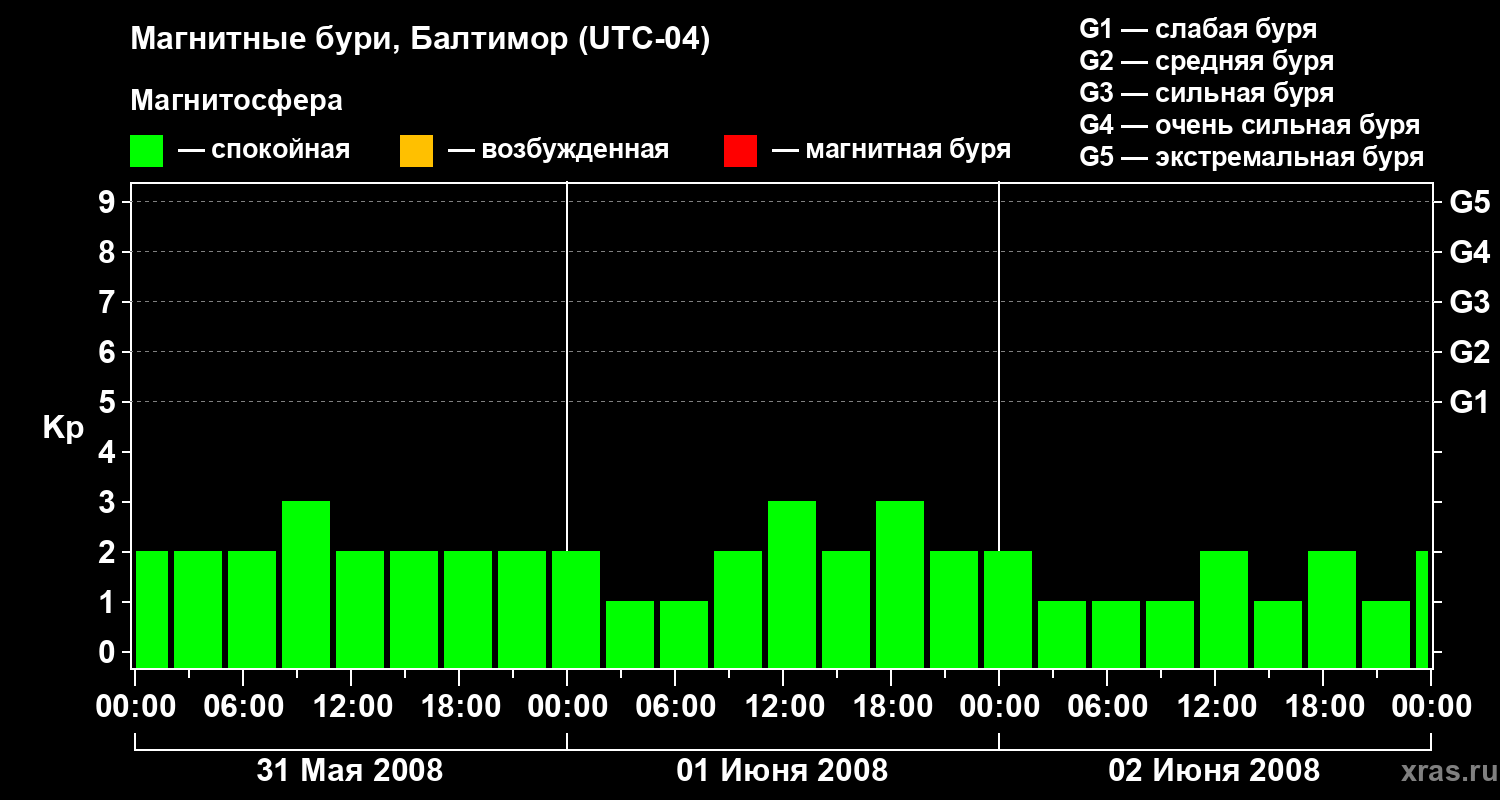1500x800 pixels.
Task: Click the '18:00' tick label above 01 Июня 2008
Action: 891,707
